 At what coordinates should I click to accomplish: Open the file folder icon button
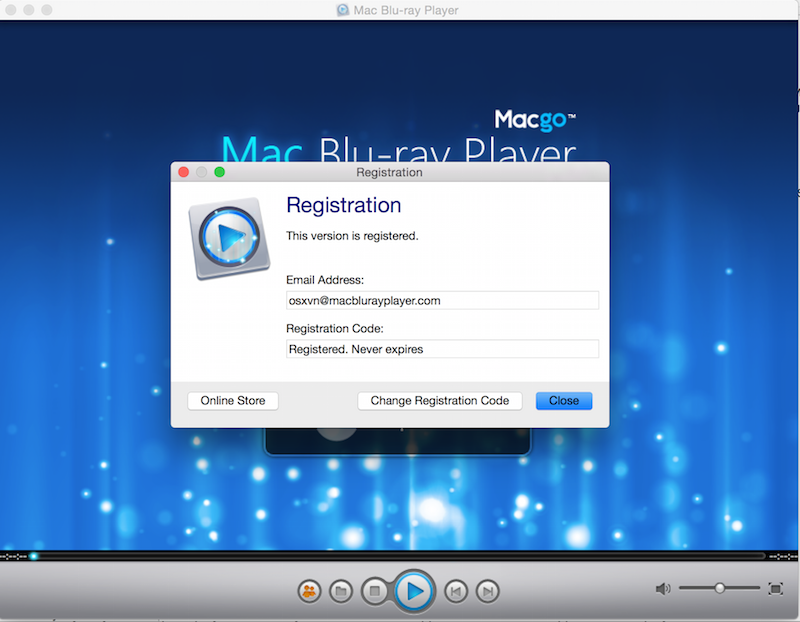click(x=340, y=591)
